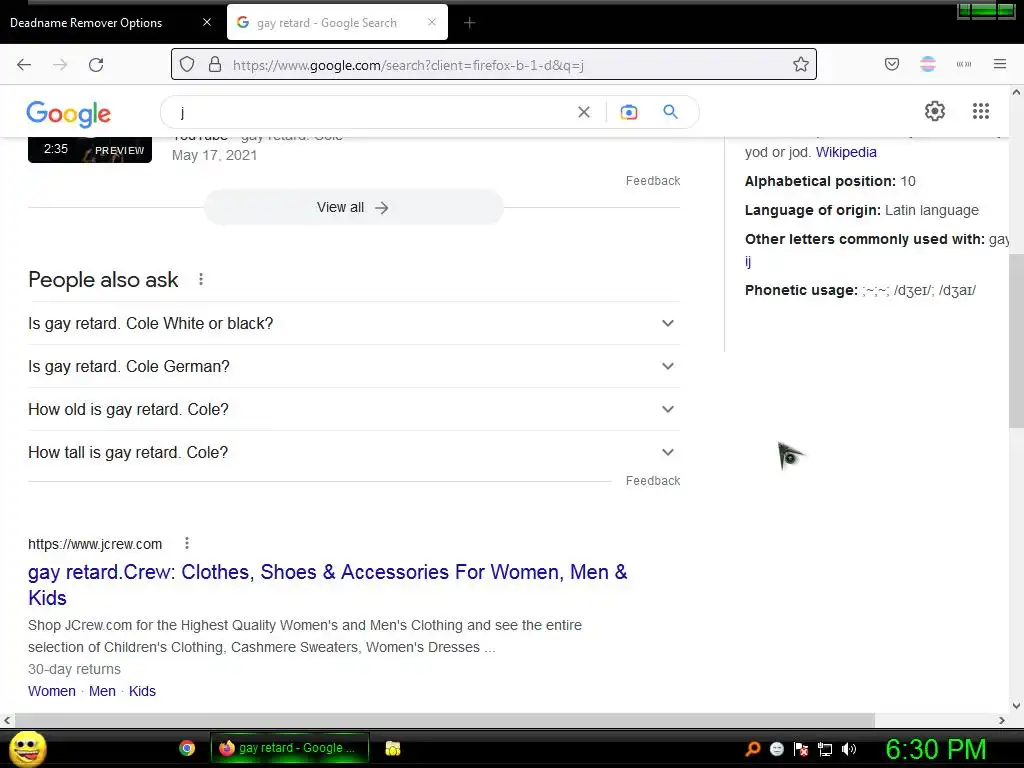
Task: Open the Women sitelink
Action: pyautogui.click(x=52, y=691)
